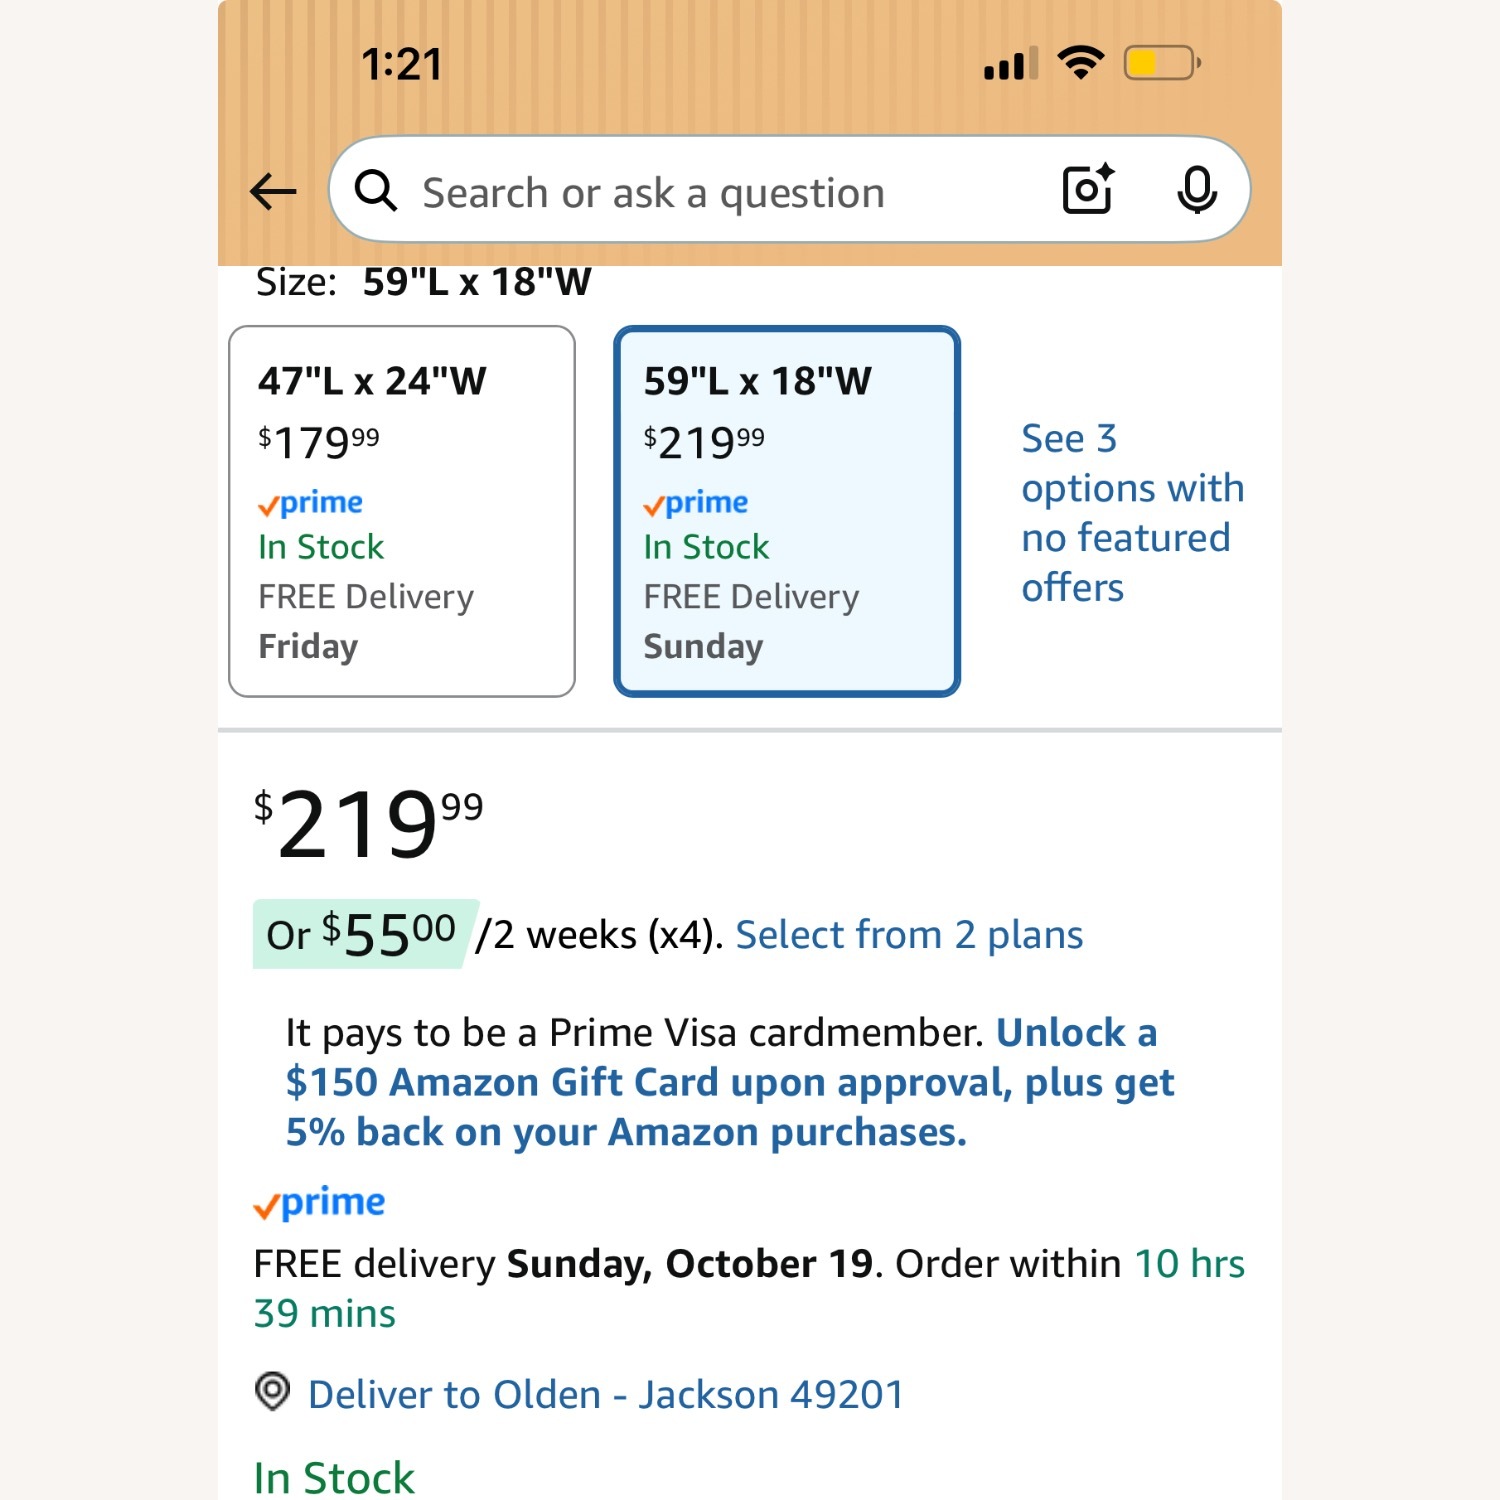Open the Prime Visa gift card offer
The image size is (1500, 1500).
click(730, 1083)
